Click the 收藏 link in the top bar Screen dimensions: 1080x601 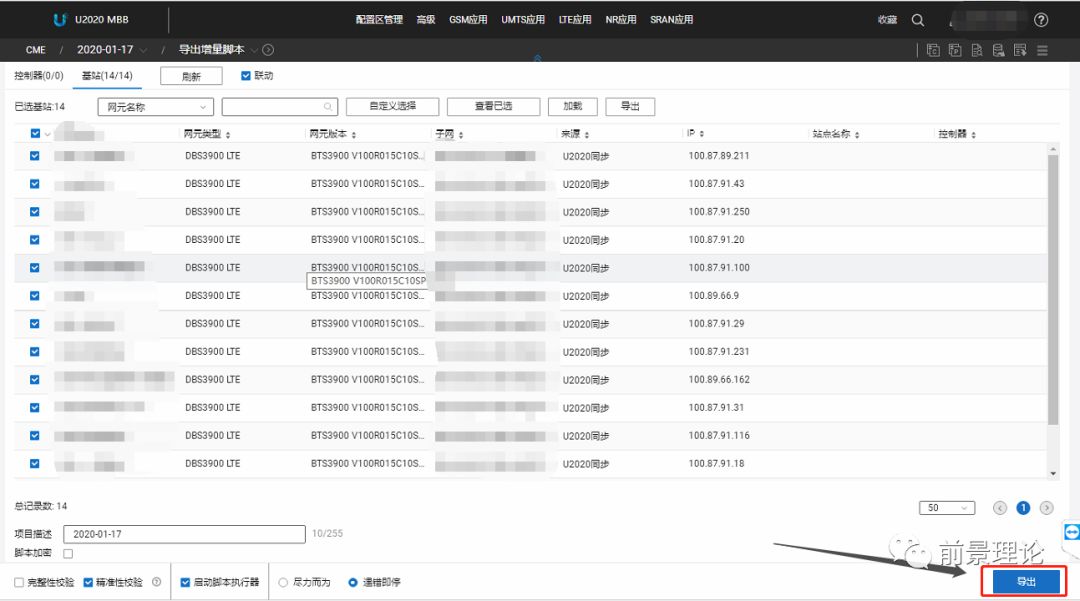tap(887, 20)
